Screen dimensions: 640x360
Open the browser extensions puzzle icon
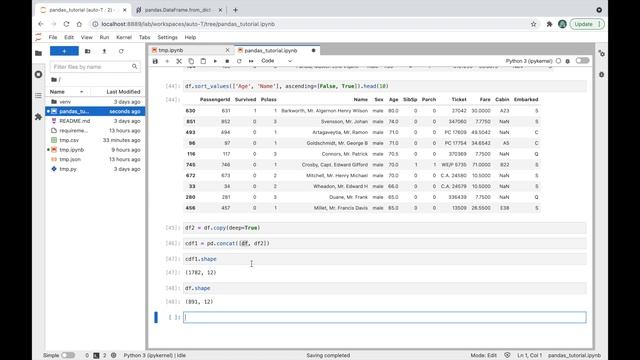[549, 24]
